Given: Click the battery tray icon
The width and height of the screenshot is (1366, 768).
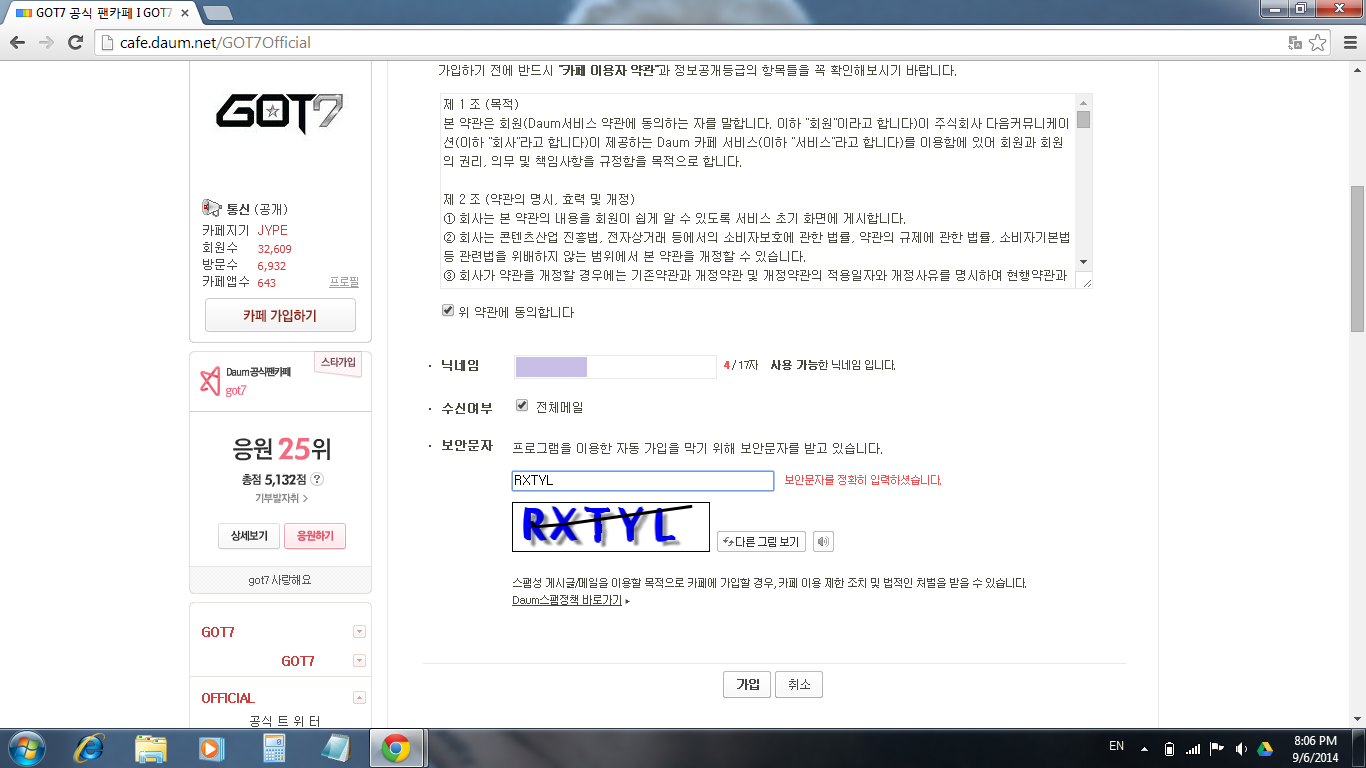Looking at the screenshot, I should [1170, 748].
